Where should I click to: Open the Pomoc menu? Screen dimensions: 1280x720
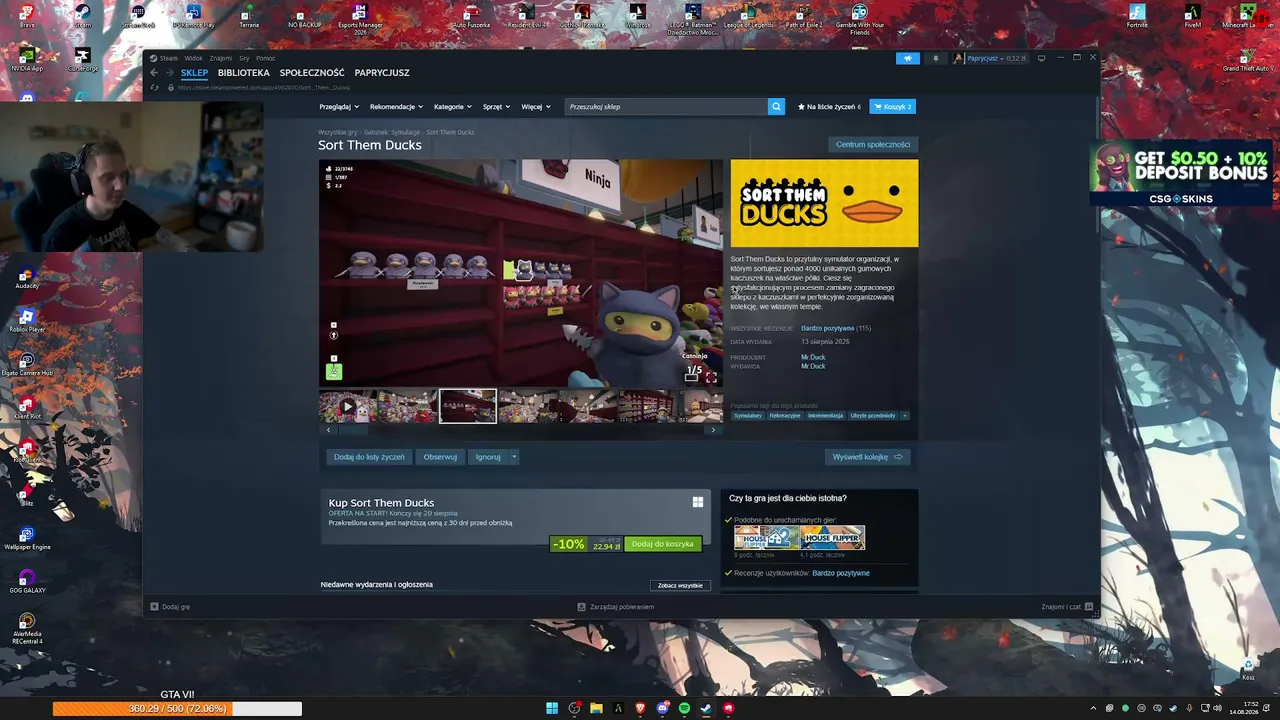tap(265, 58)
